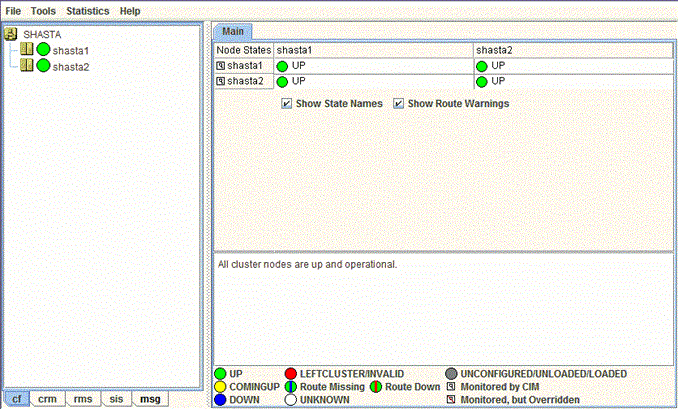Image resolution: width=678 pixels, height=409 pixels.
Task: Switch to the crm tab
Action: (48, 399)
